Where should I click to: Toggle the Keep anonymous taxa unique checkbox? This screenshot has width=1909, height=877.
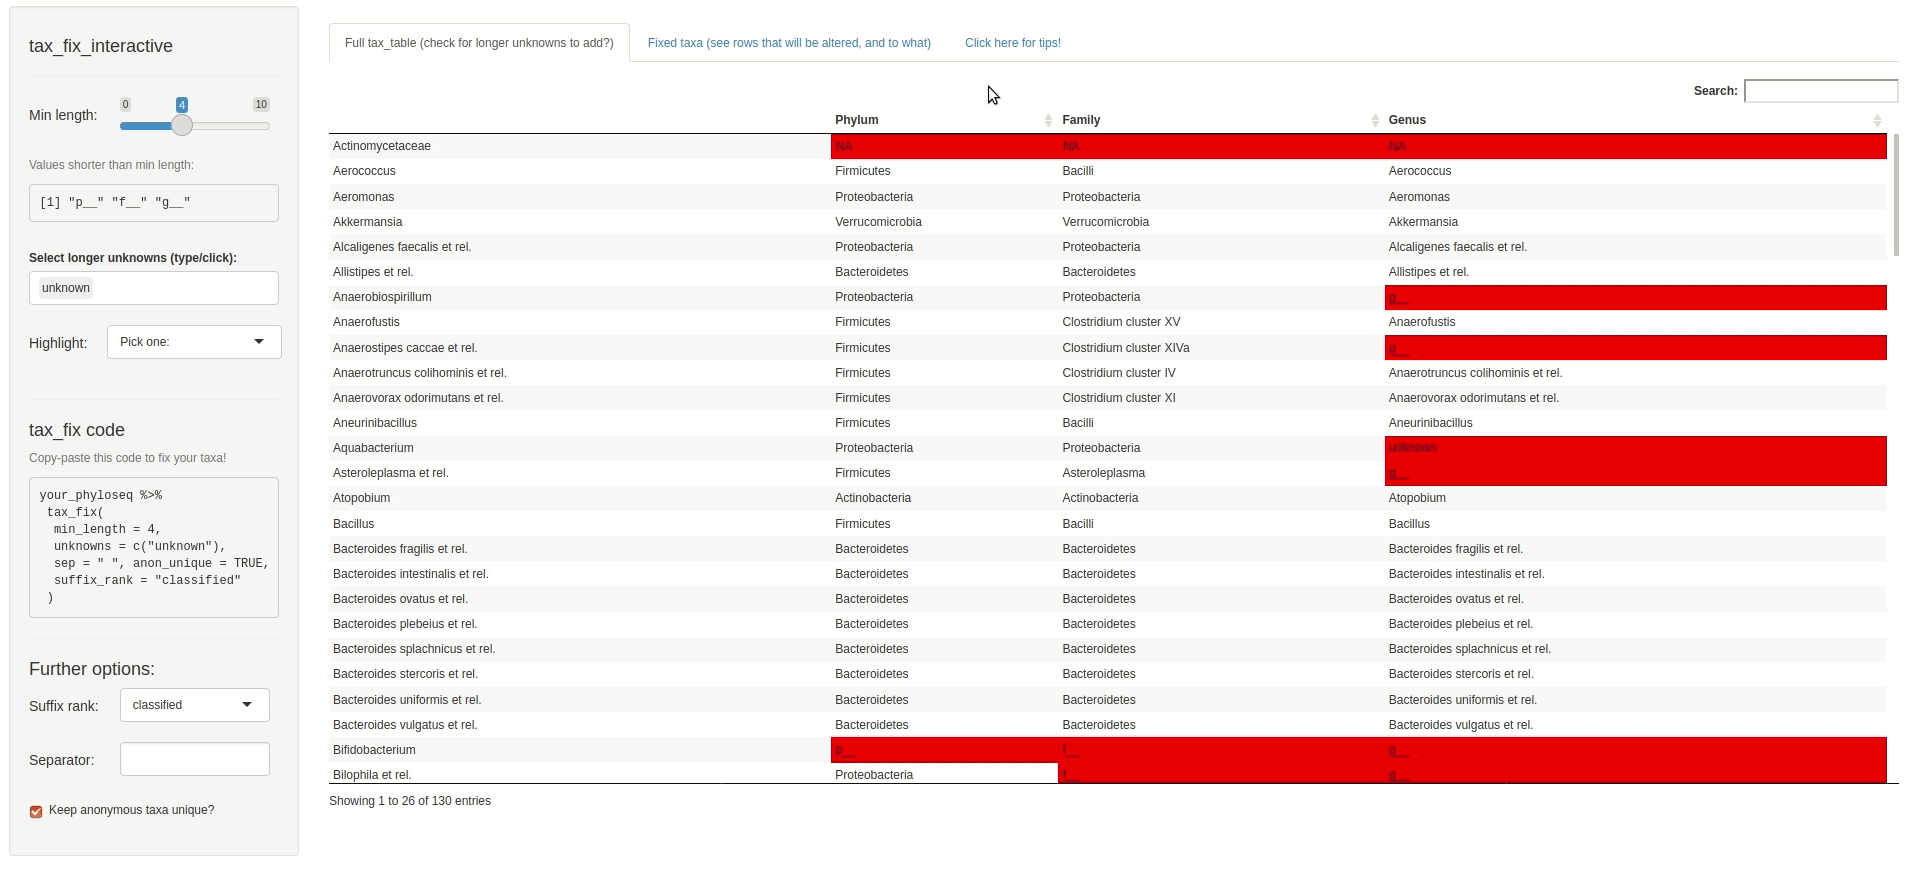(36, 811)
